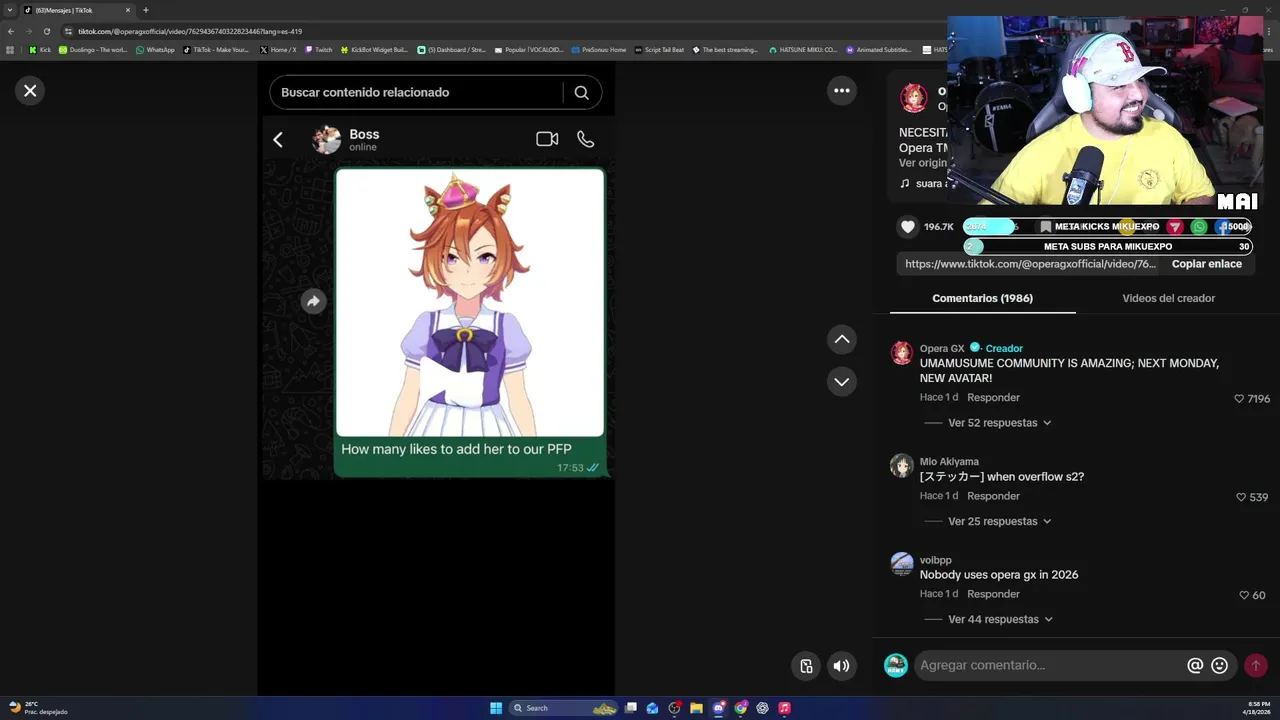
Task: Click Responder on the Opera GX comment
Action: tap(993, 398)
